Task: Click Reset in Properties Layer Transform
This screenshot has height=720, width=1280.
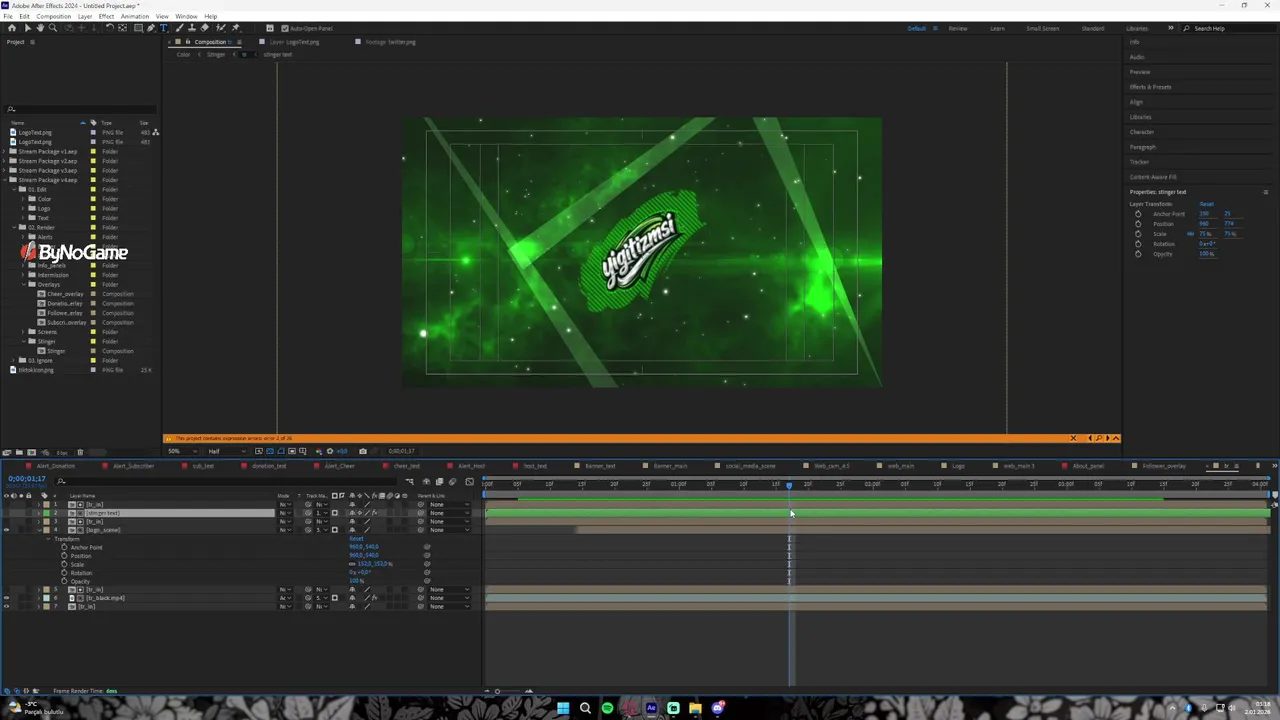Action: pyautogui.click(x=1207, y=204)
